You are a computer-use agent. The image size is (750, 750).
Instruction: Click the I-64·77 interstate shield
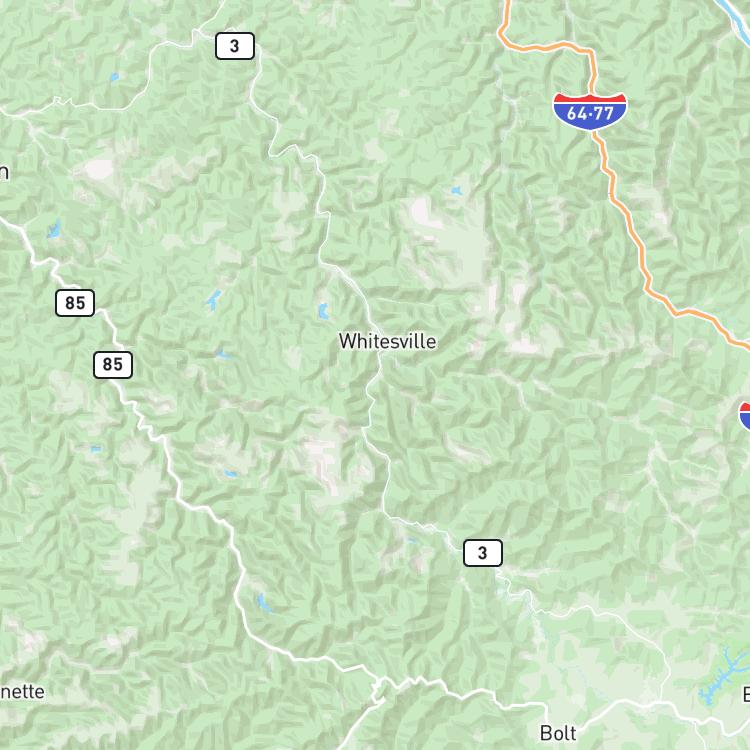(x=589, y=112)
